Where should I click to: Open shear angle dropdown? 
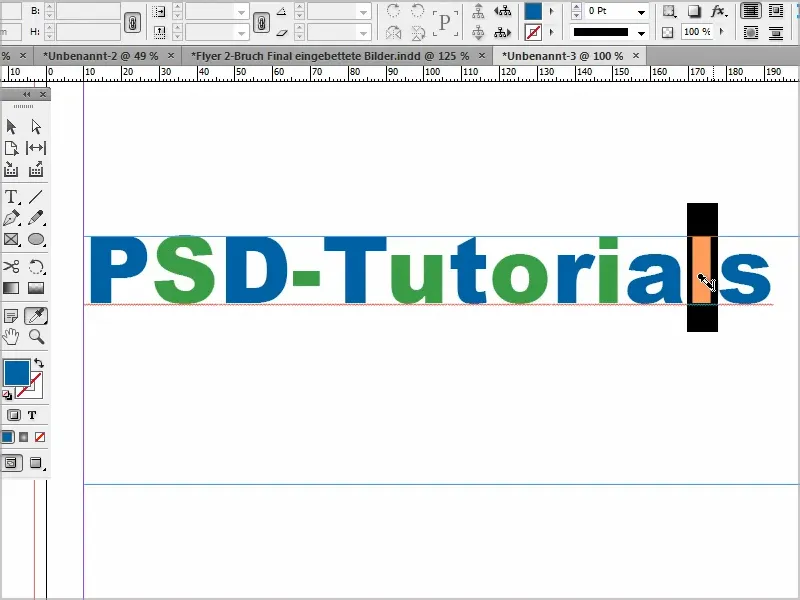(x=363, y=33)
